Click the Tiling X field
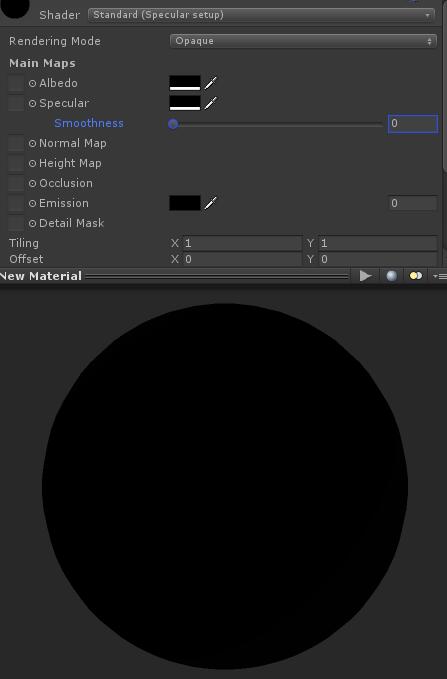Screen dimensions: 447x679 [x=242, y=243]
